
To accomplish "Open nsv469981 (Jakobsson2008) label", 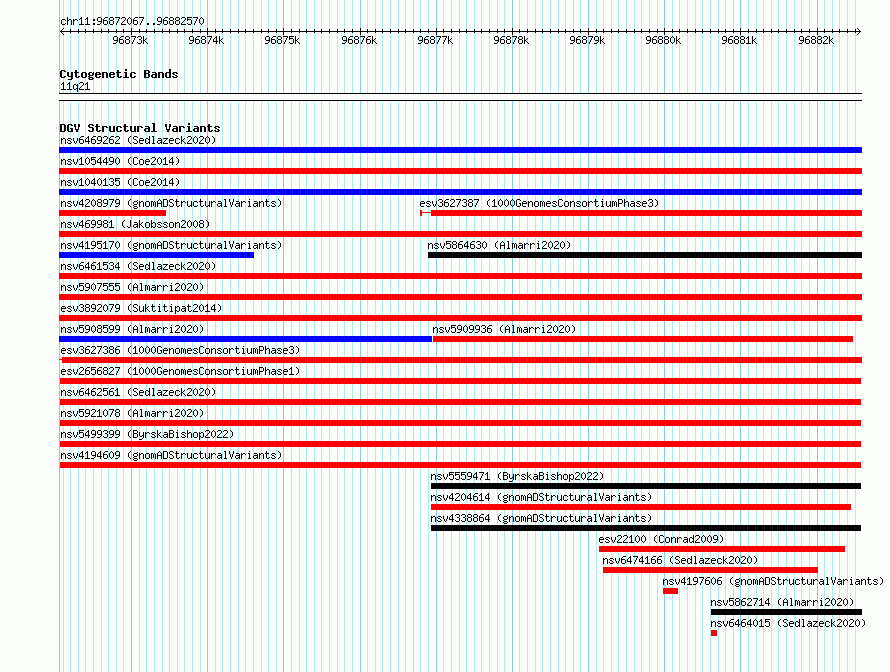I will pos(135,224).
